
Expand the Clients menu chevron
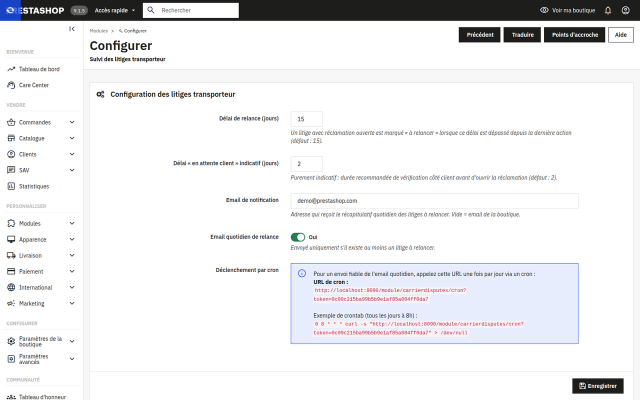click(72, 154)
